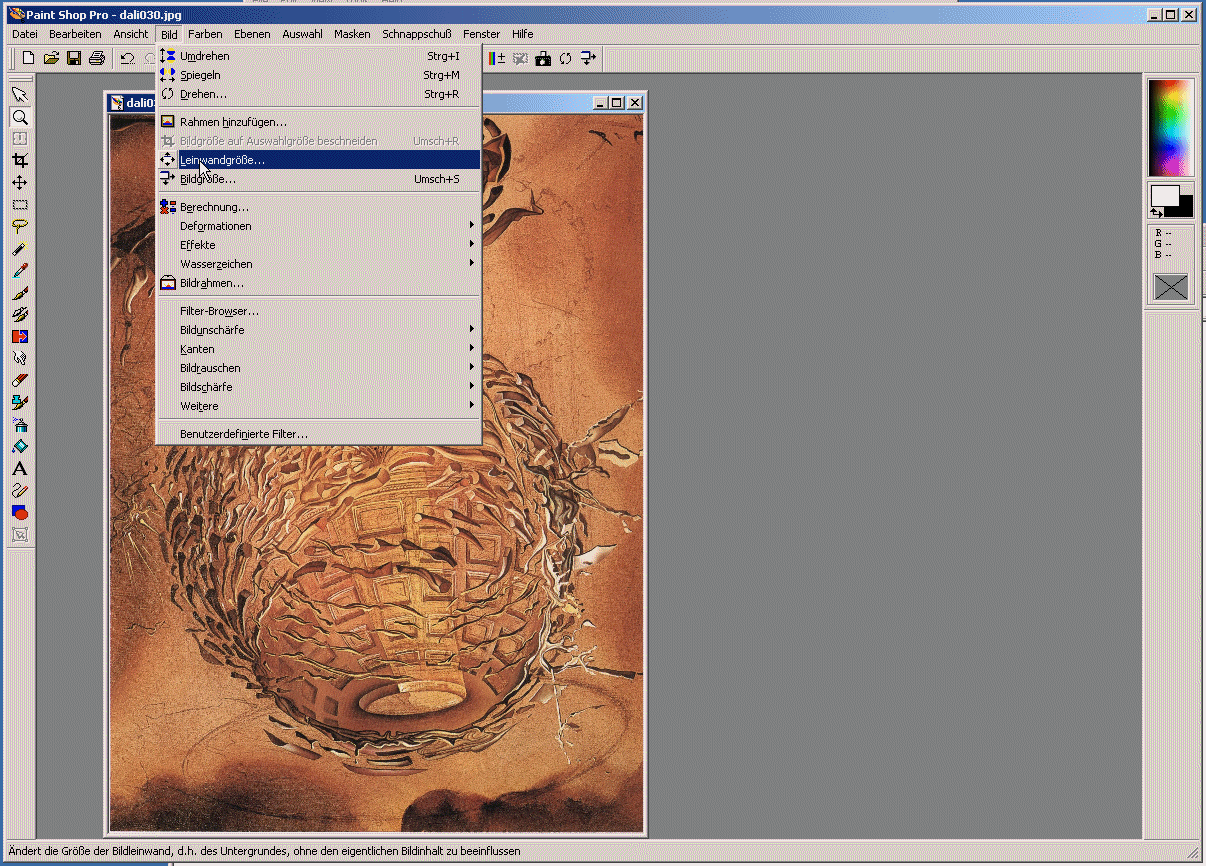Select the Arrow pointer tool
This screenshot has height=866, width=1206.
pos(19,95)
